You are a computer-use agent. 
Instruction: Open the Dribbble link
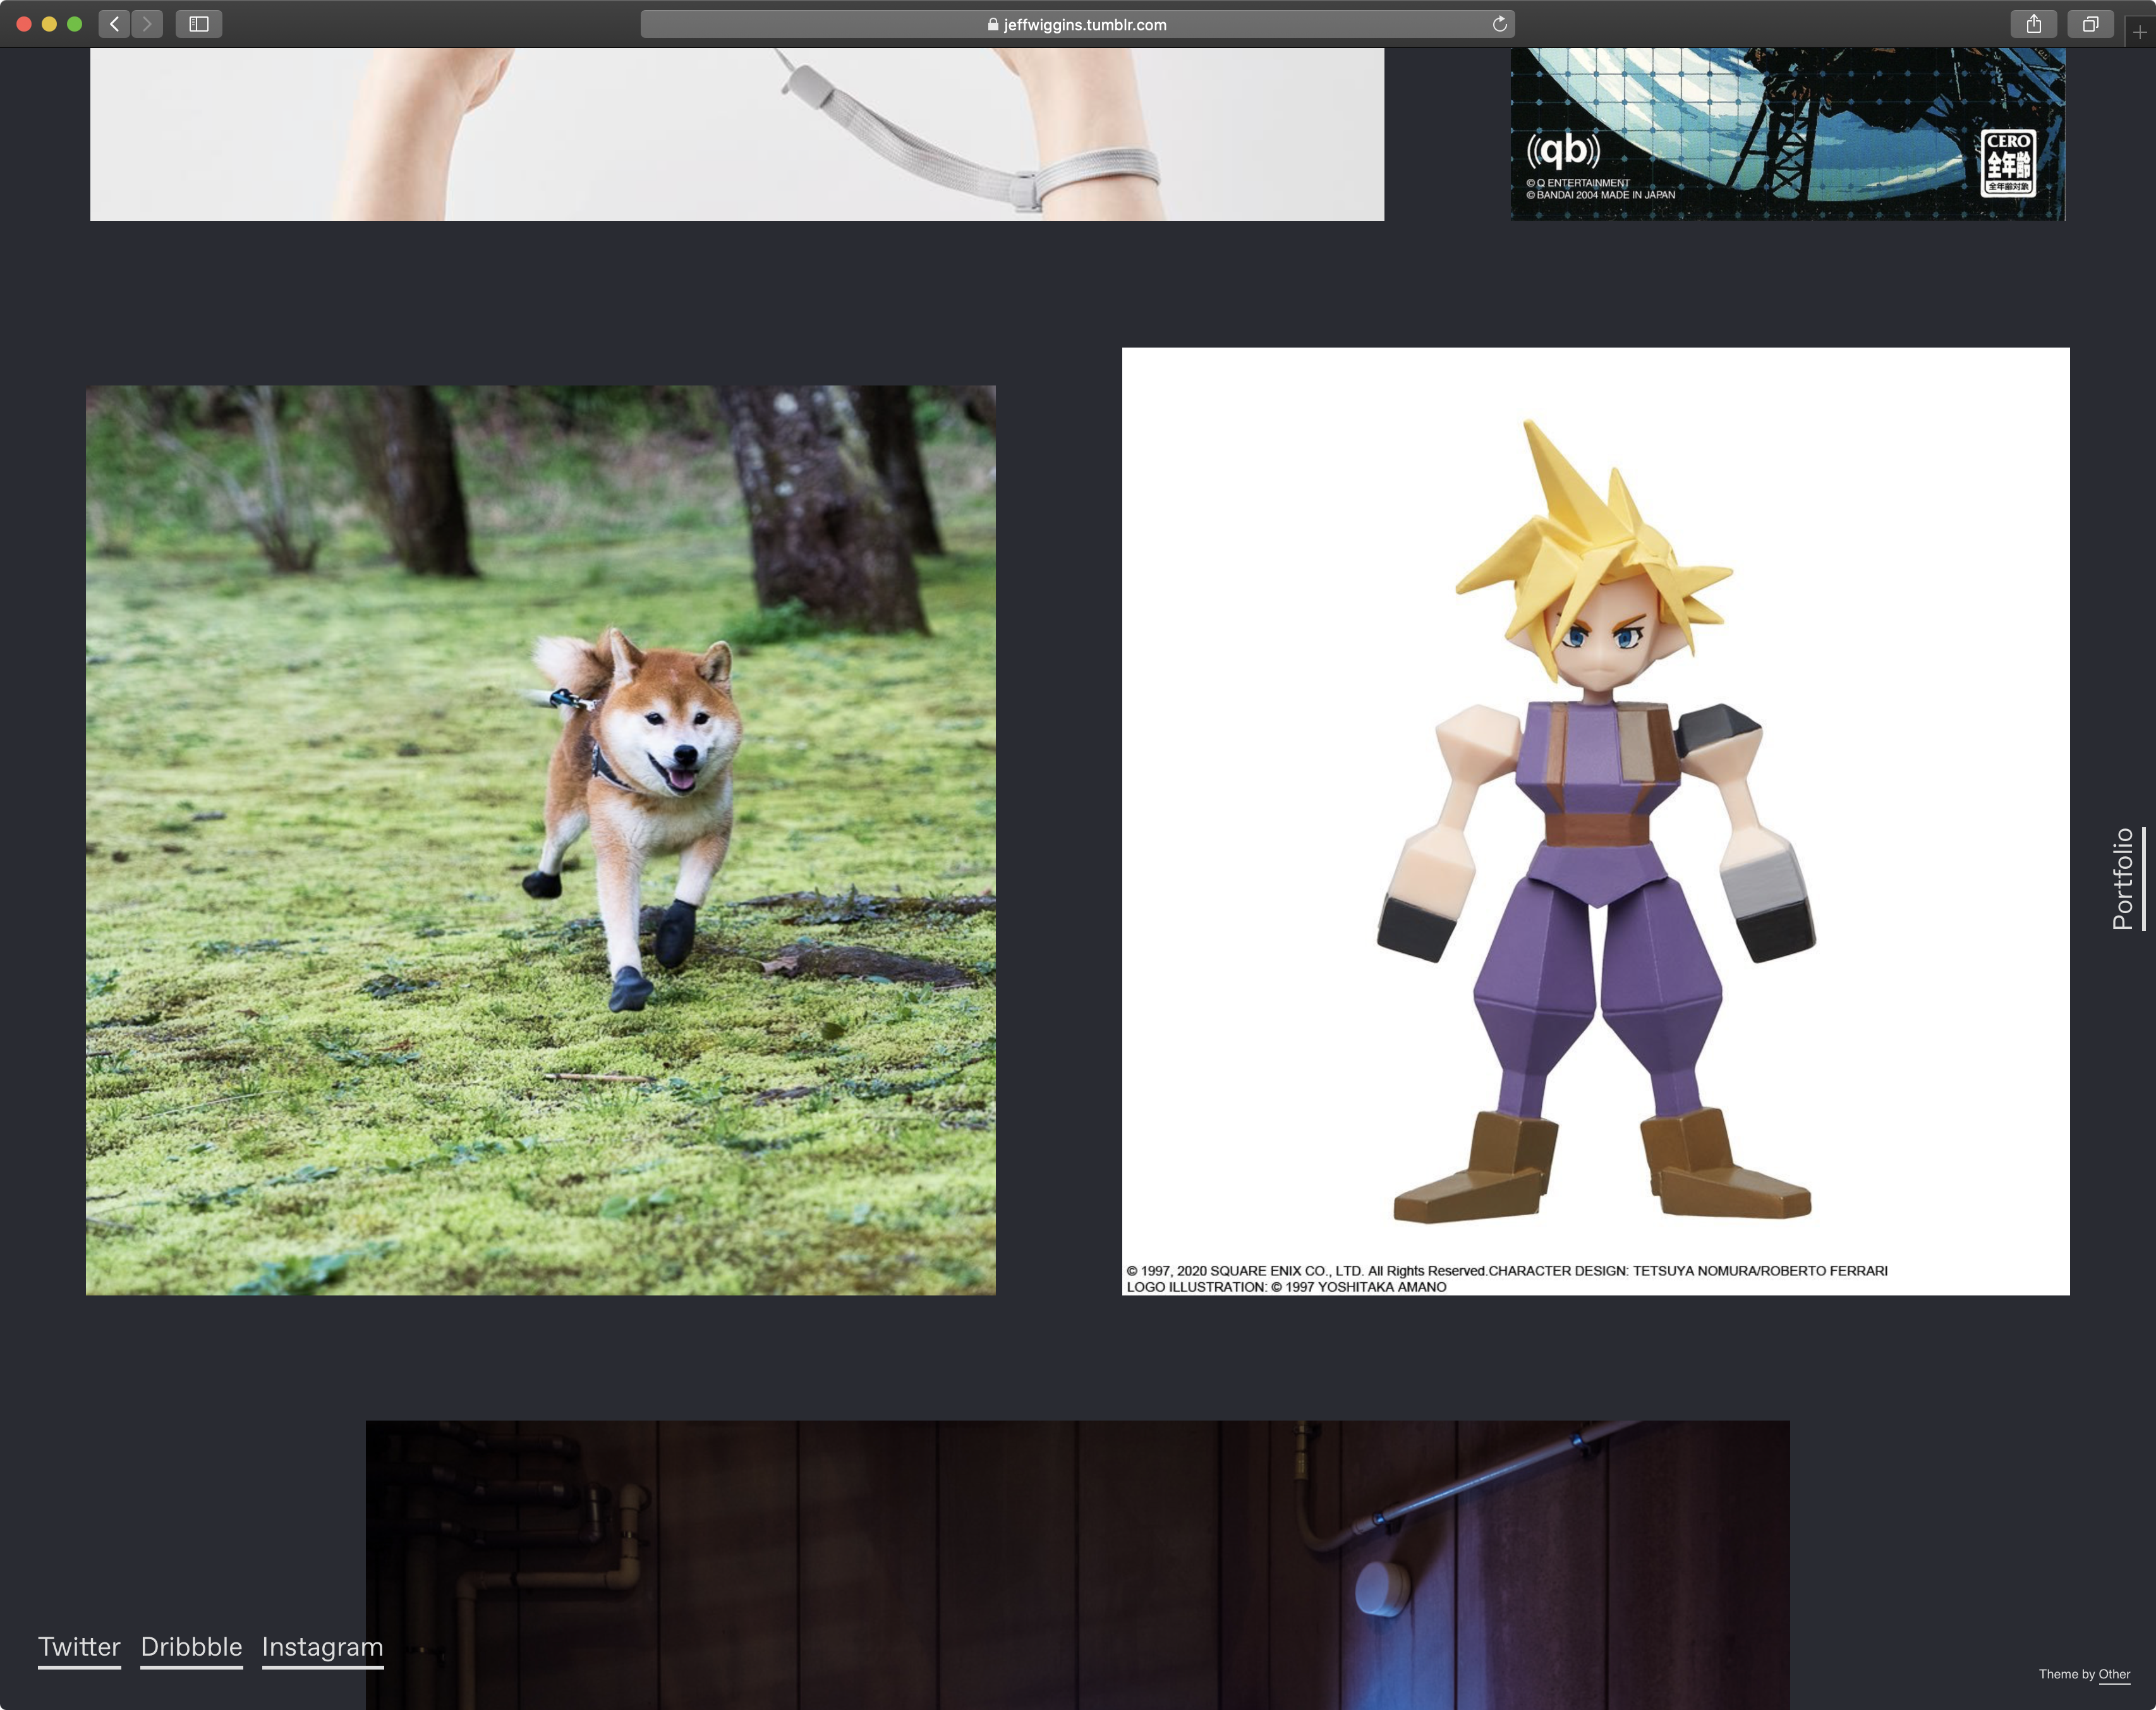pos(191,1647)
